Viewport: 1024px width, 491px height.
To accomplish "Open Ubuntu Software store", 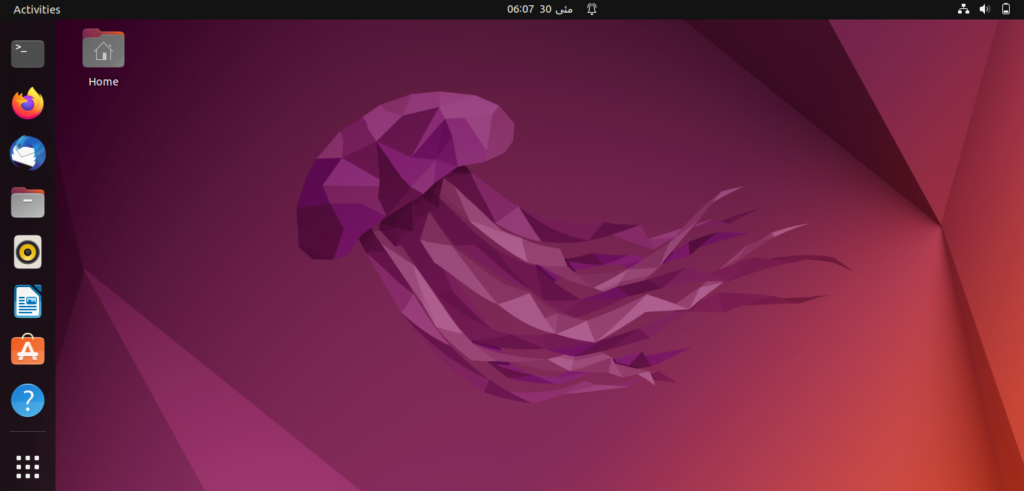I will (x=27, y=351).
